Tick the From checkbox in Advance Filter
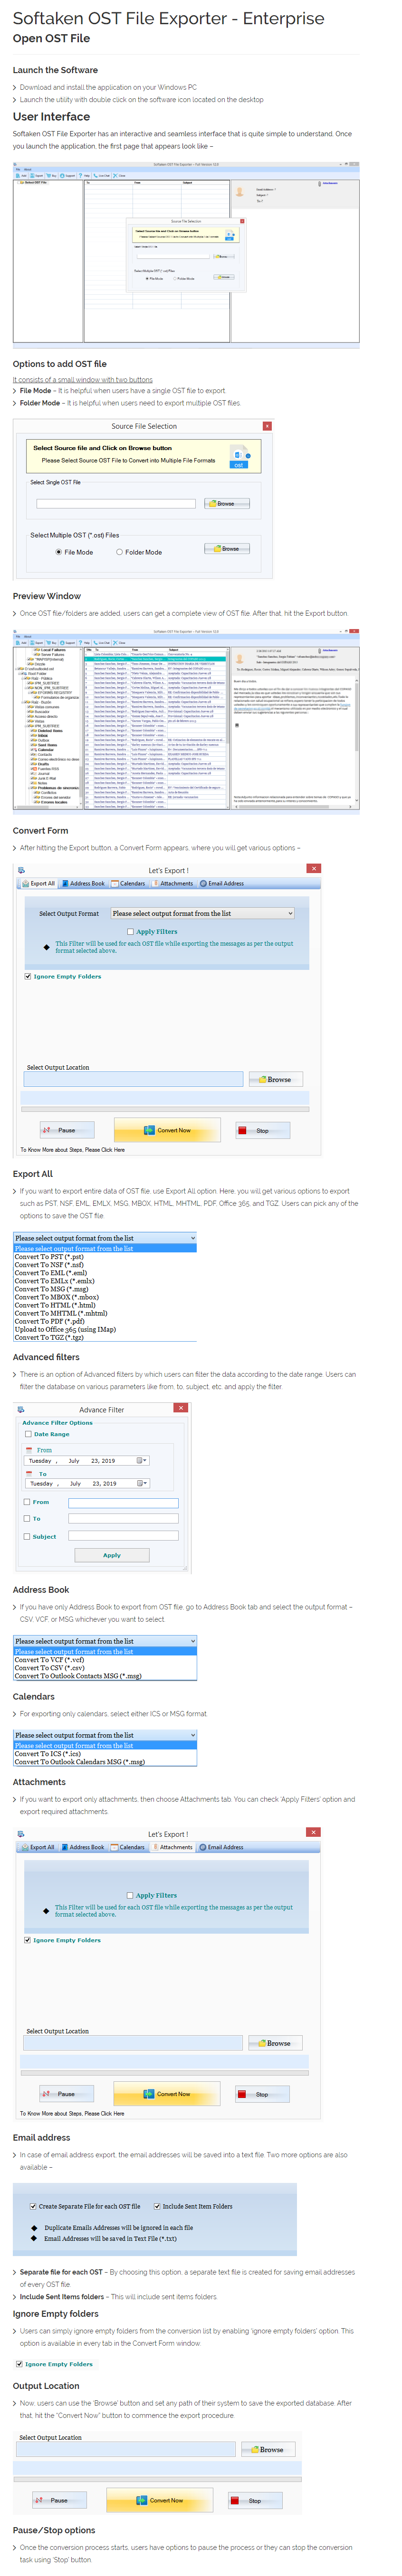Image resolution: width=402 pixels, height=2576 pixels. [27, 1502]
